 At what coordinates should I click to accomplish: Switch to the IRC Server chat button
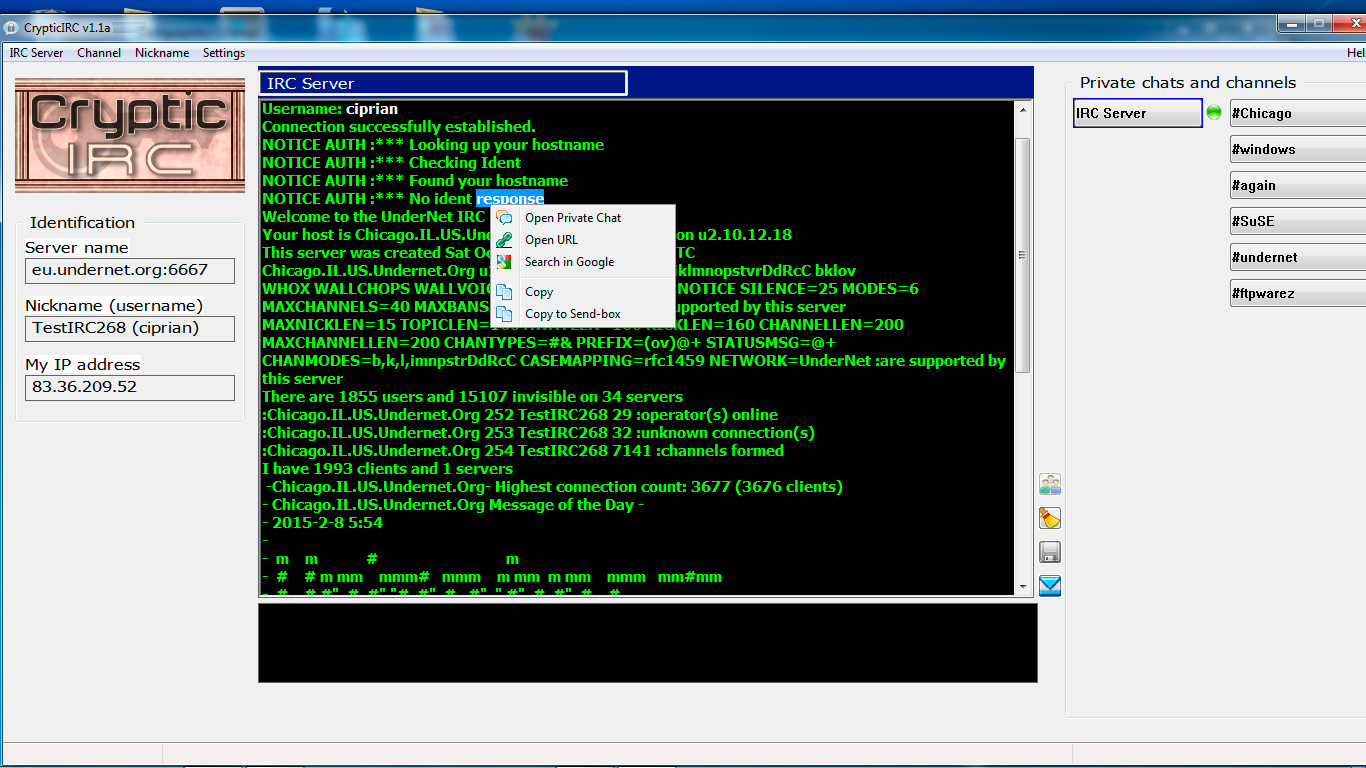point(1138,113)
